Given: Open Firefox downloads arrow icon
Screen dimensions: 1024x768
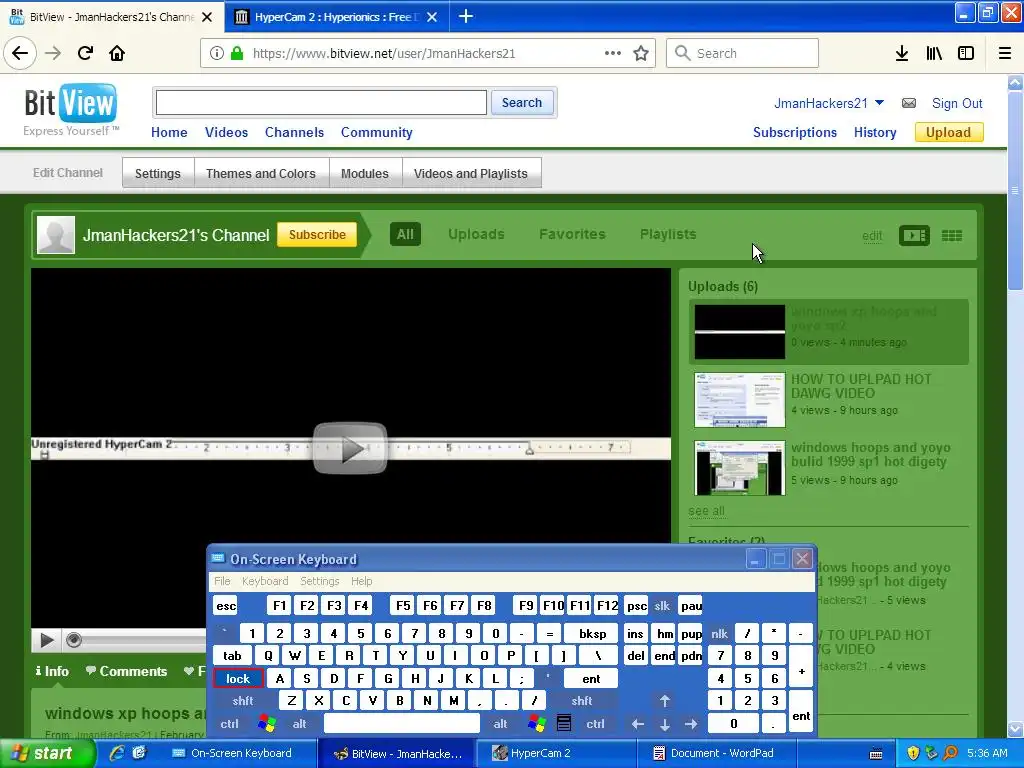Looking at the screenshot, I should tap(902, 54).
